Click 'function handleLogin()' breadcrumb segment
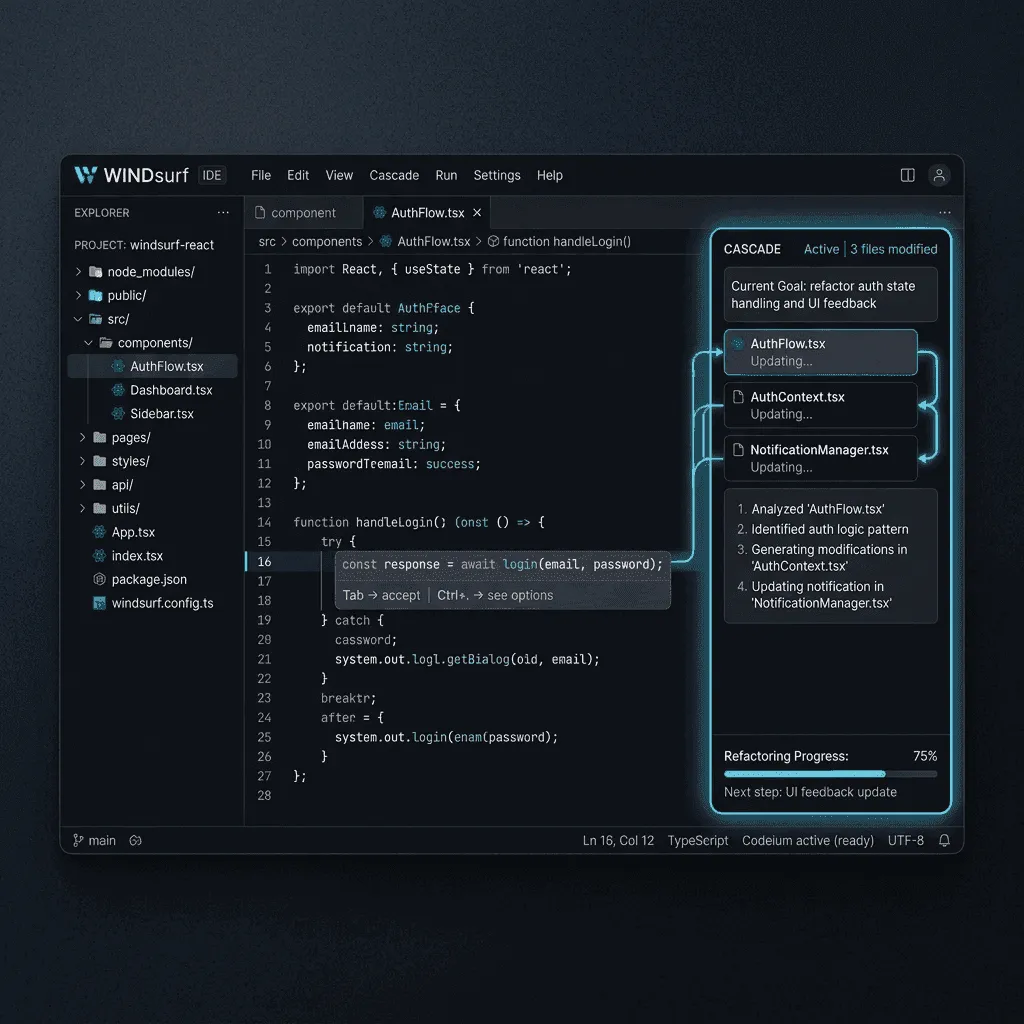Image resolution: width=1024 pixels, height=1024 pixels. point(566,242)
